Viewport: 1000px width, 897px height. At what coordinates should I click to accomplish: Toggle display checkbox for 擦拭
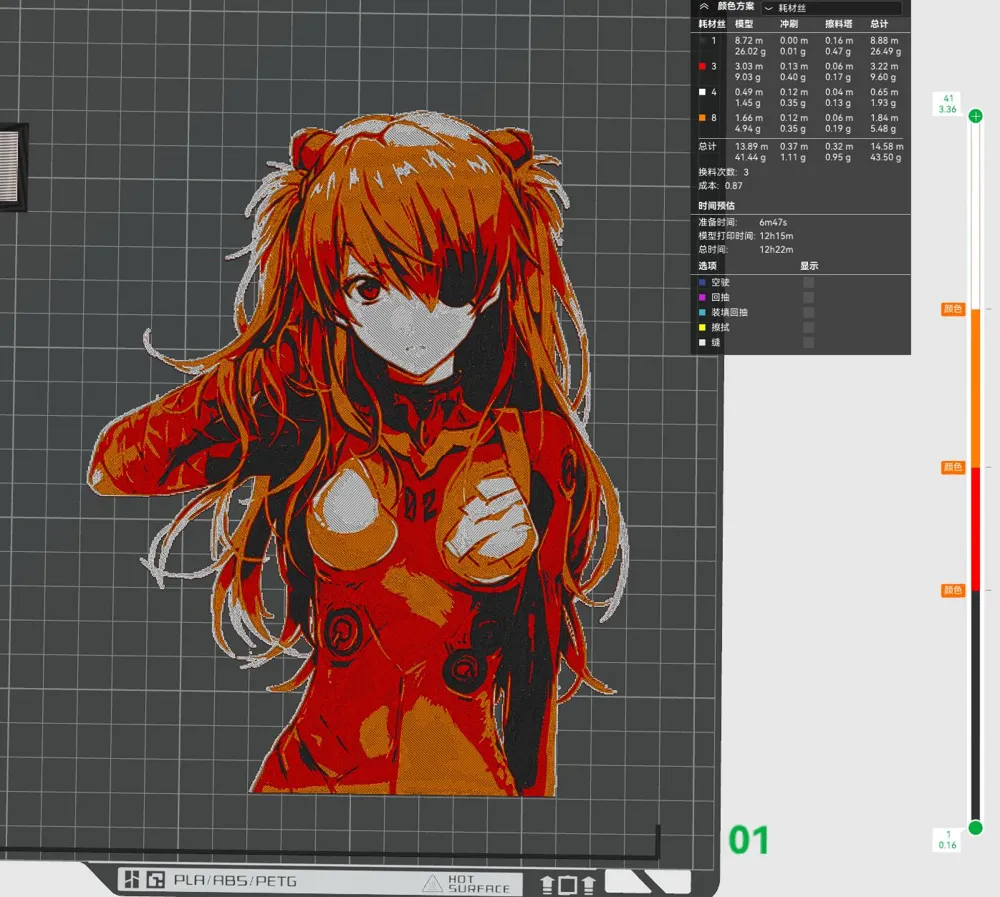pos(808,327)
